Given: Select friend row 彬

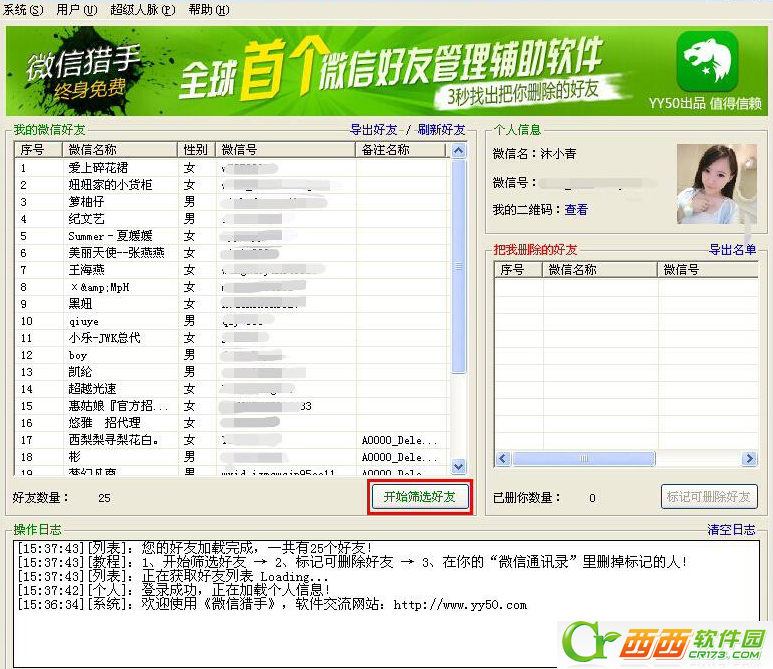Looking at the screenshot, I should coord(232,457).
